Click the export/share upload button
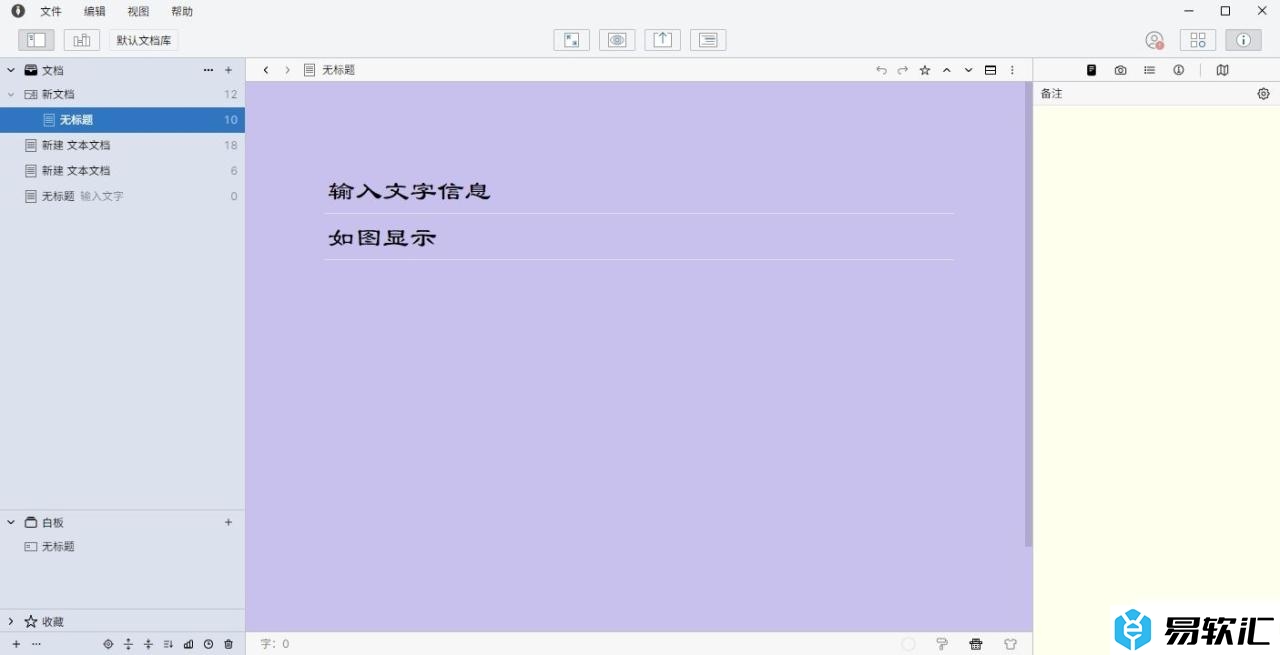 662,40
